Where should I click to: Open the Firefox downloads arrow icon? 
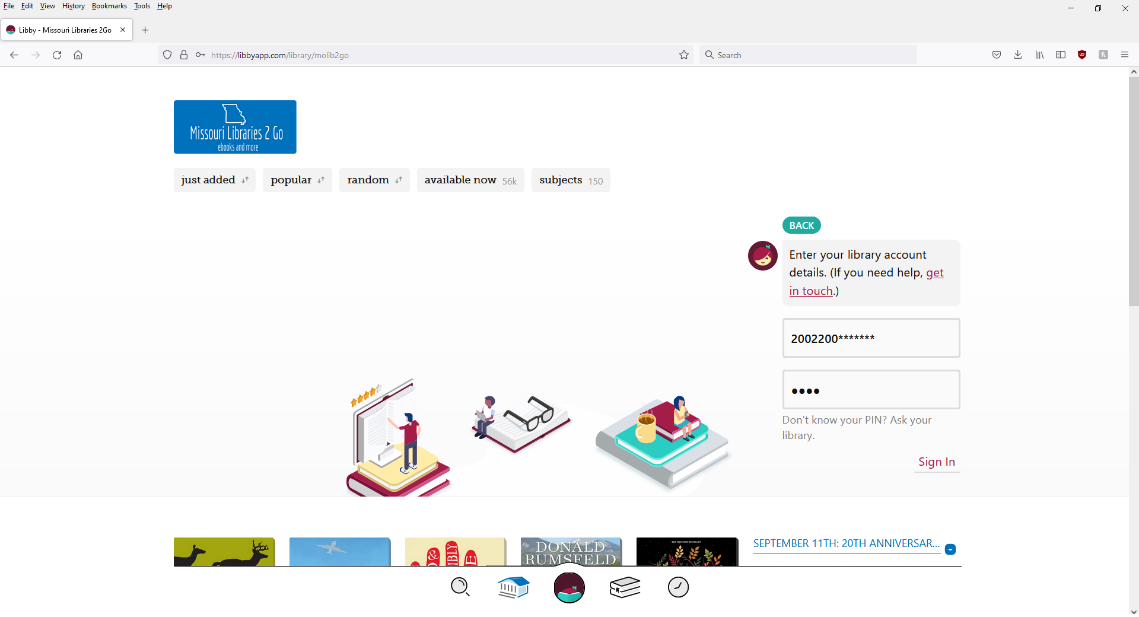1018,55
